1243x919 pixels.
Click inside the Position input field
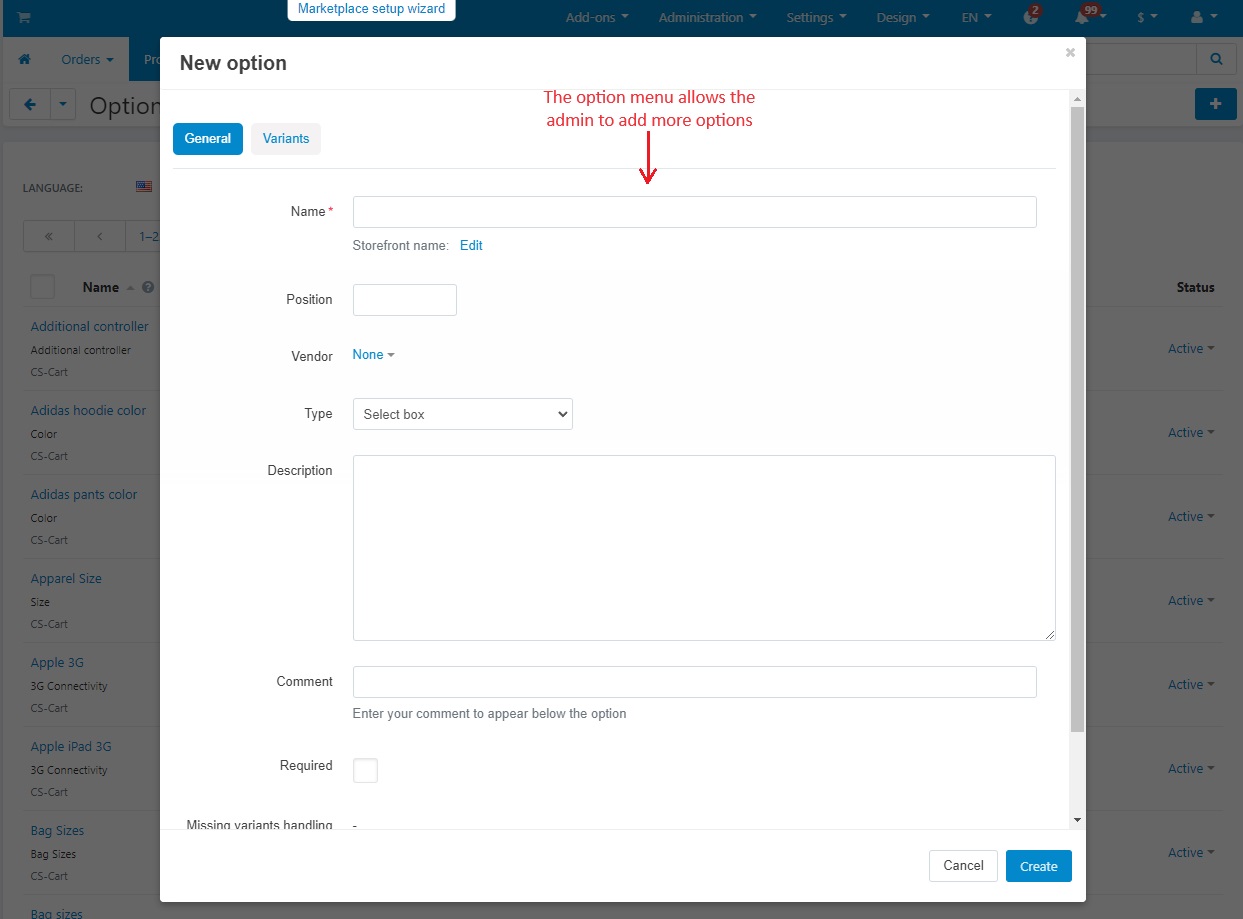405,300
